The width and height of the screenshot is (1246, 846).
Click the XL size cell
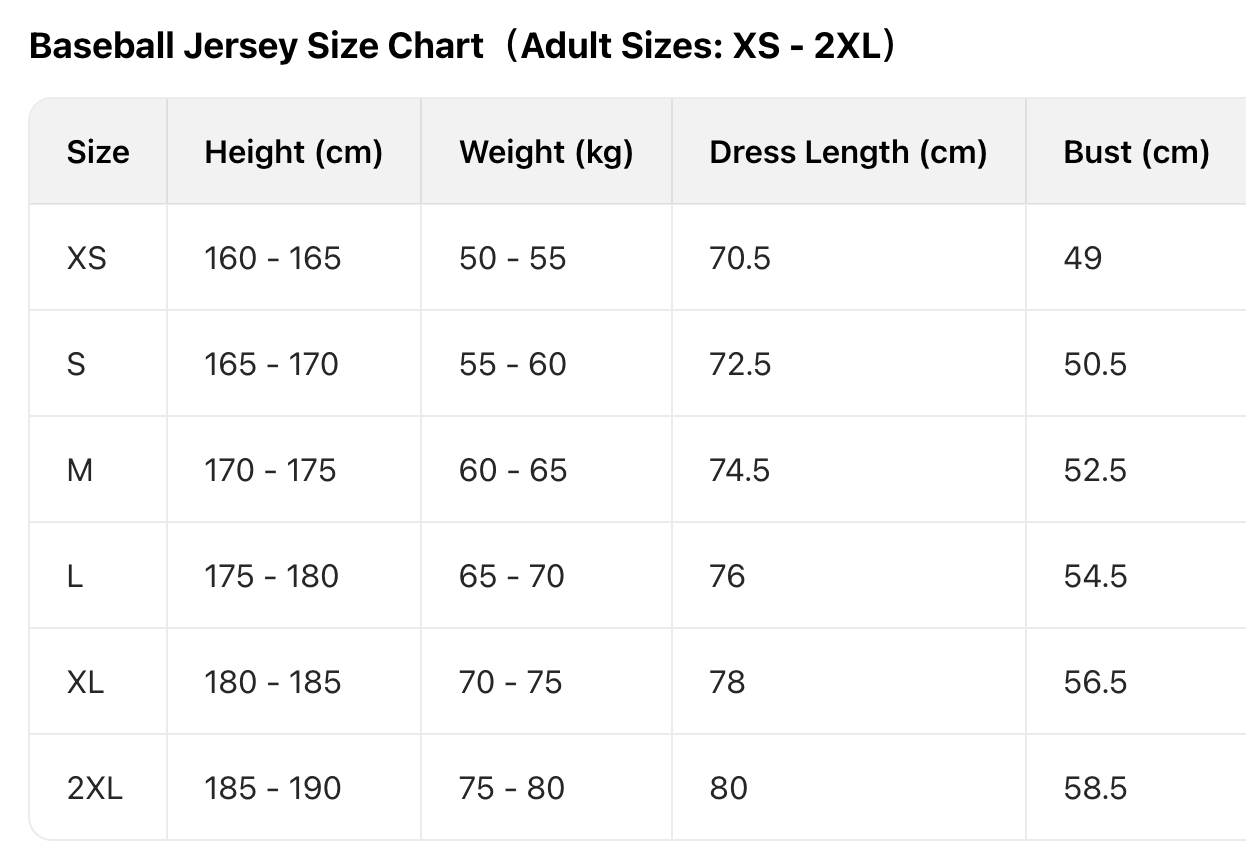pos(85,682)
